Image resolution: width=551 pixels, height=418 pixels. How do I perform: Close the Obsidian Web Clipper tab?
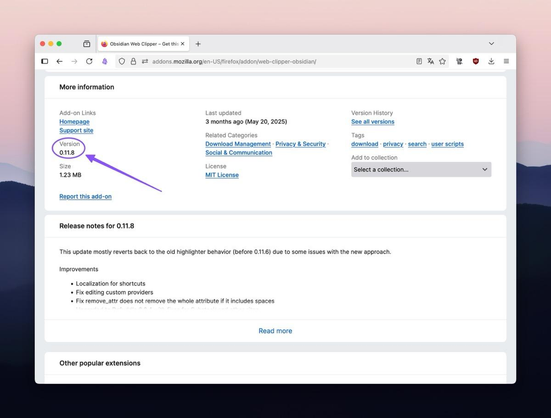[x=182, y=44]
